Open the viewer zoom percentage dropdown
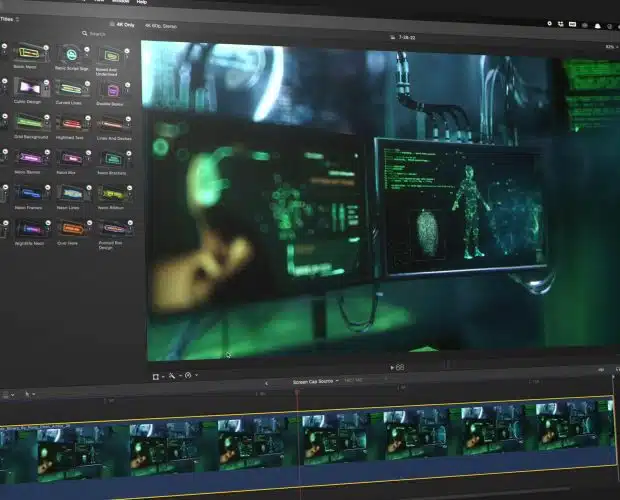This screenshot has height=500, width=620. pyautogui.click(x=612, y=47)
